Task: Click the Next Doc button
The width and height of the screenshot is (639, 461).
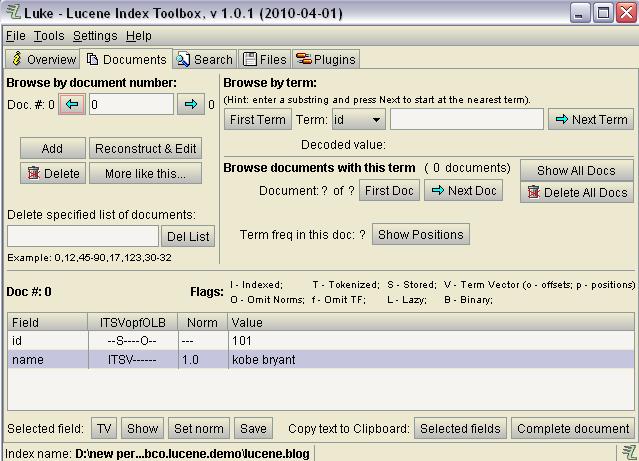Action: pyautogui.click(x=463, y=190)
